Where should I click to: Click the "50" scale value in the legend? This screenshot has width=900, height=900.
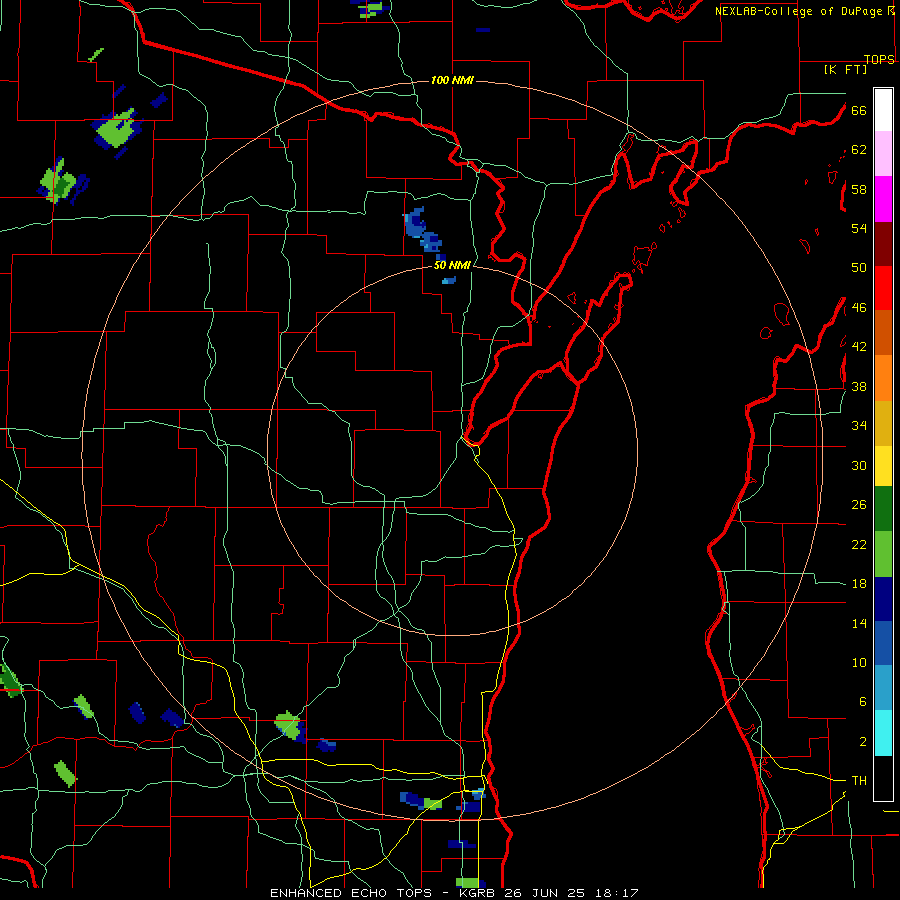859,268
